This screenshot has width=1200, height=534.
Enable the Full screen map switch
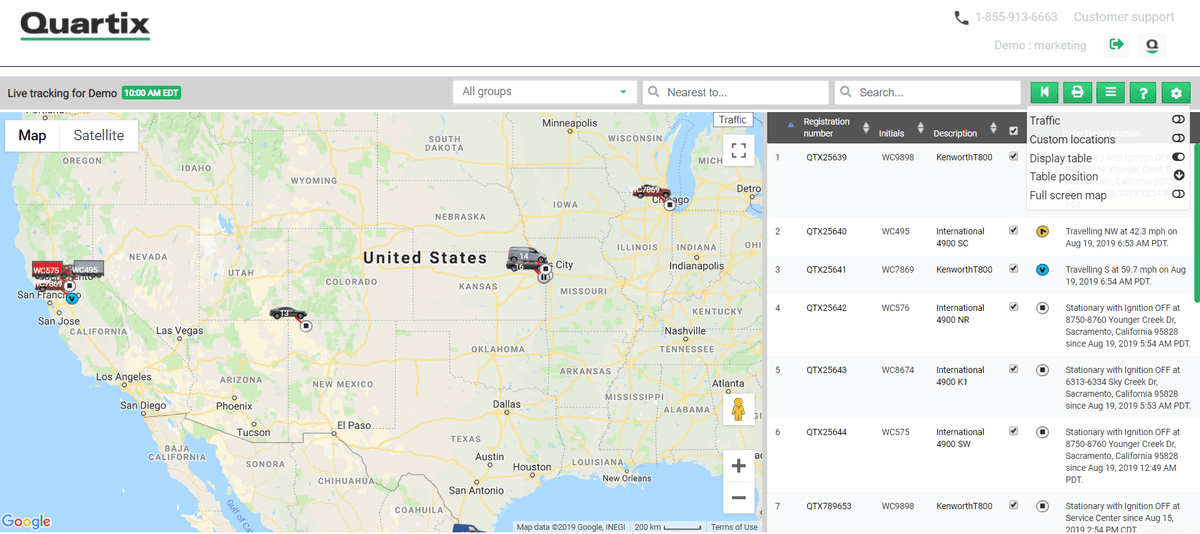[x=1178, y=194]
